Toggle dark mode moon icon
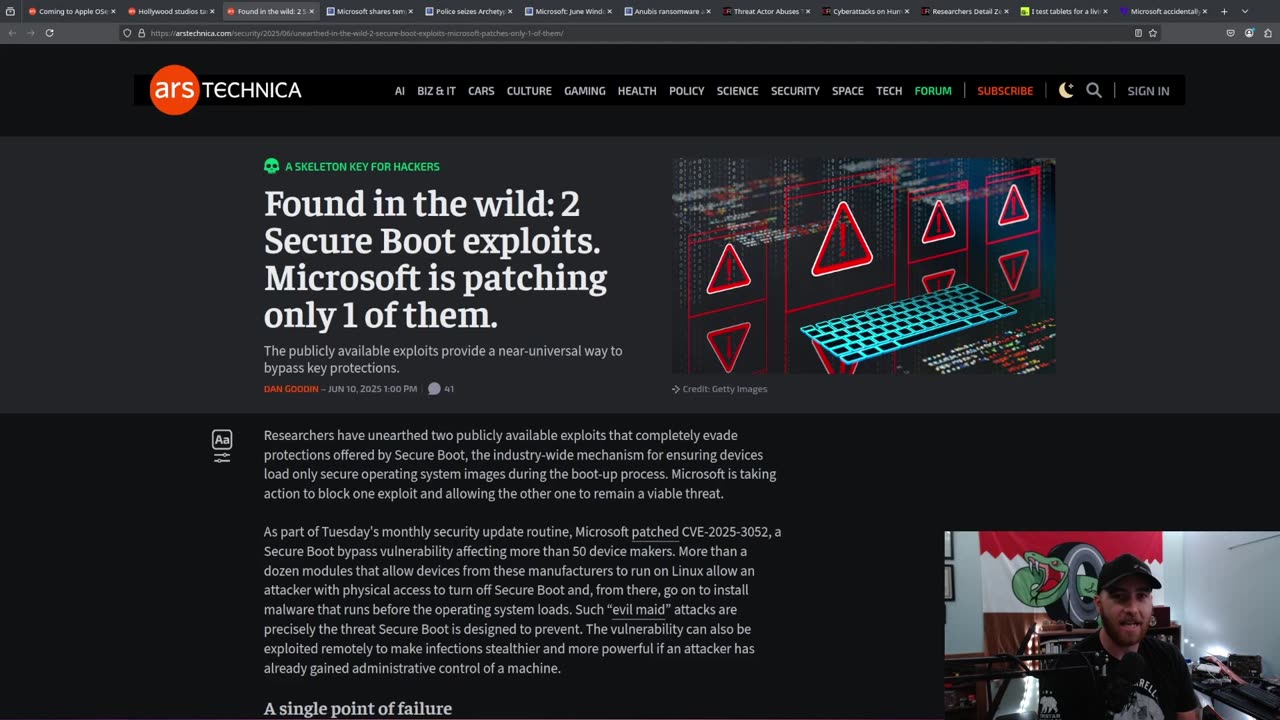Viewport: 1280px width, 720px height. tap(1066, 90)
